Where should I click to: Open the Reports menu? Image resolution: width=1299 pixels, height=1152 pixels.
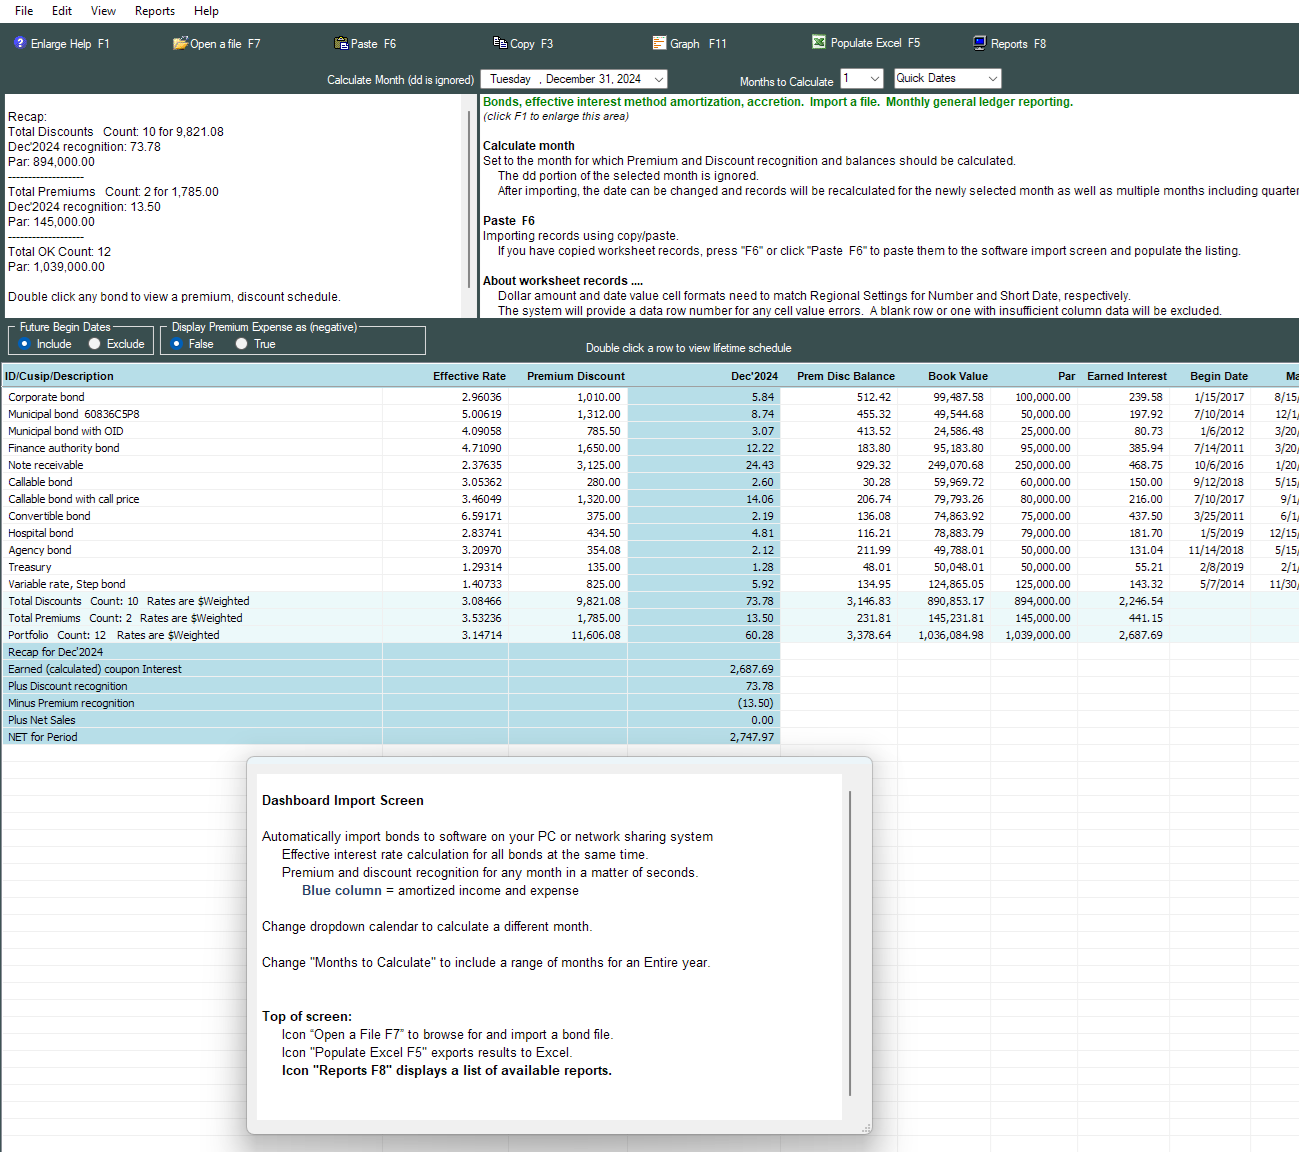155,11
